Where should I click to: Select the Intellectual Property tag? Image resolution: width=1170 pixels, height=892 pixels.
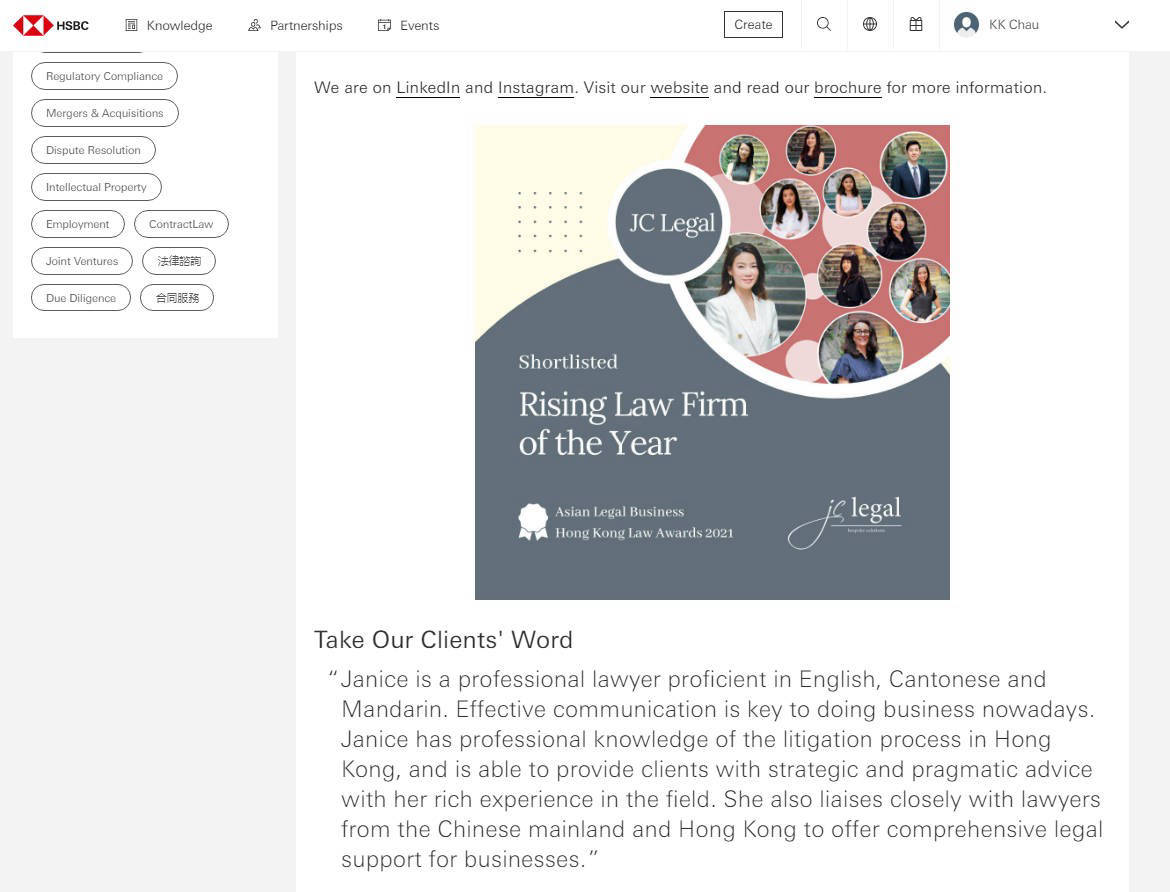point(96,187)
